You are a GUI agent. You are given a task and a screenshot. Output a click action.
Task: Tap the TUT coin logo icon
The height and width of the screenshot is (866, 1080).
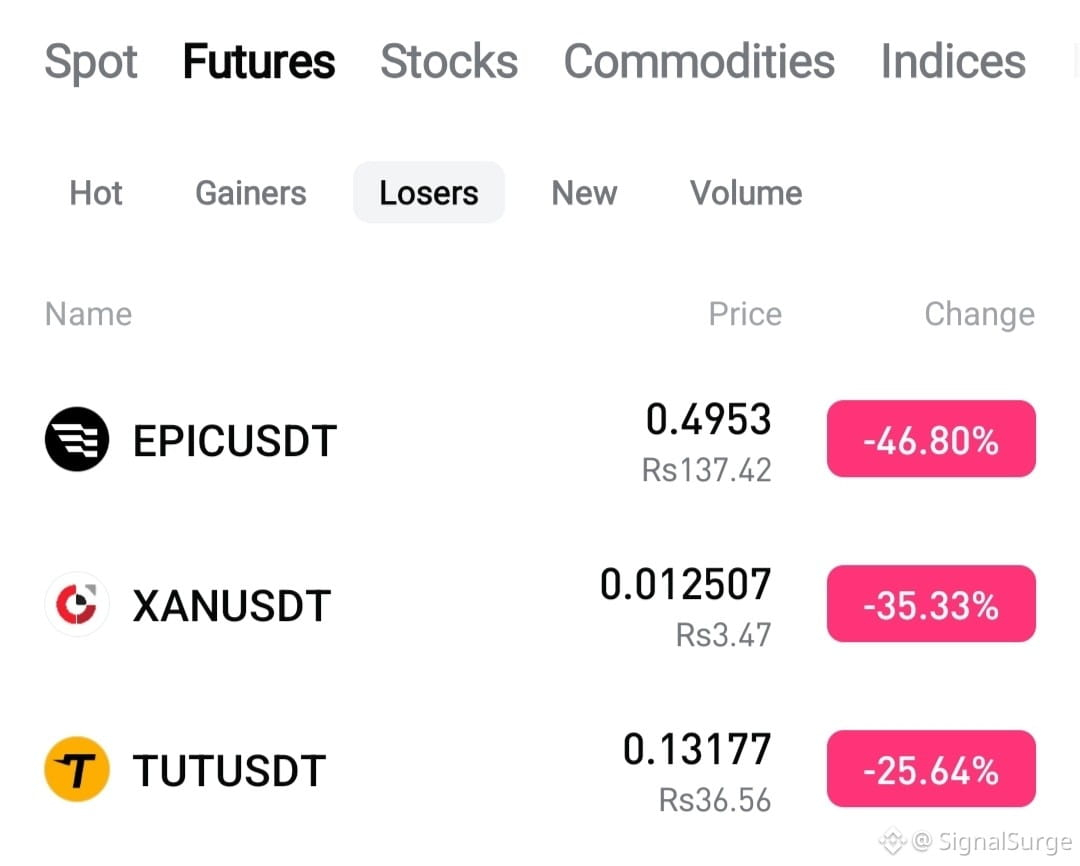(x=76, y=769)
